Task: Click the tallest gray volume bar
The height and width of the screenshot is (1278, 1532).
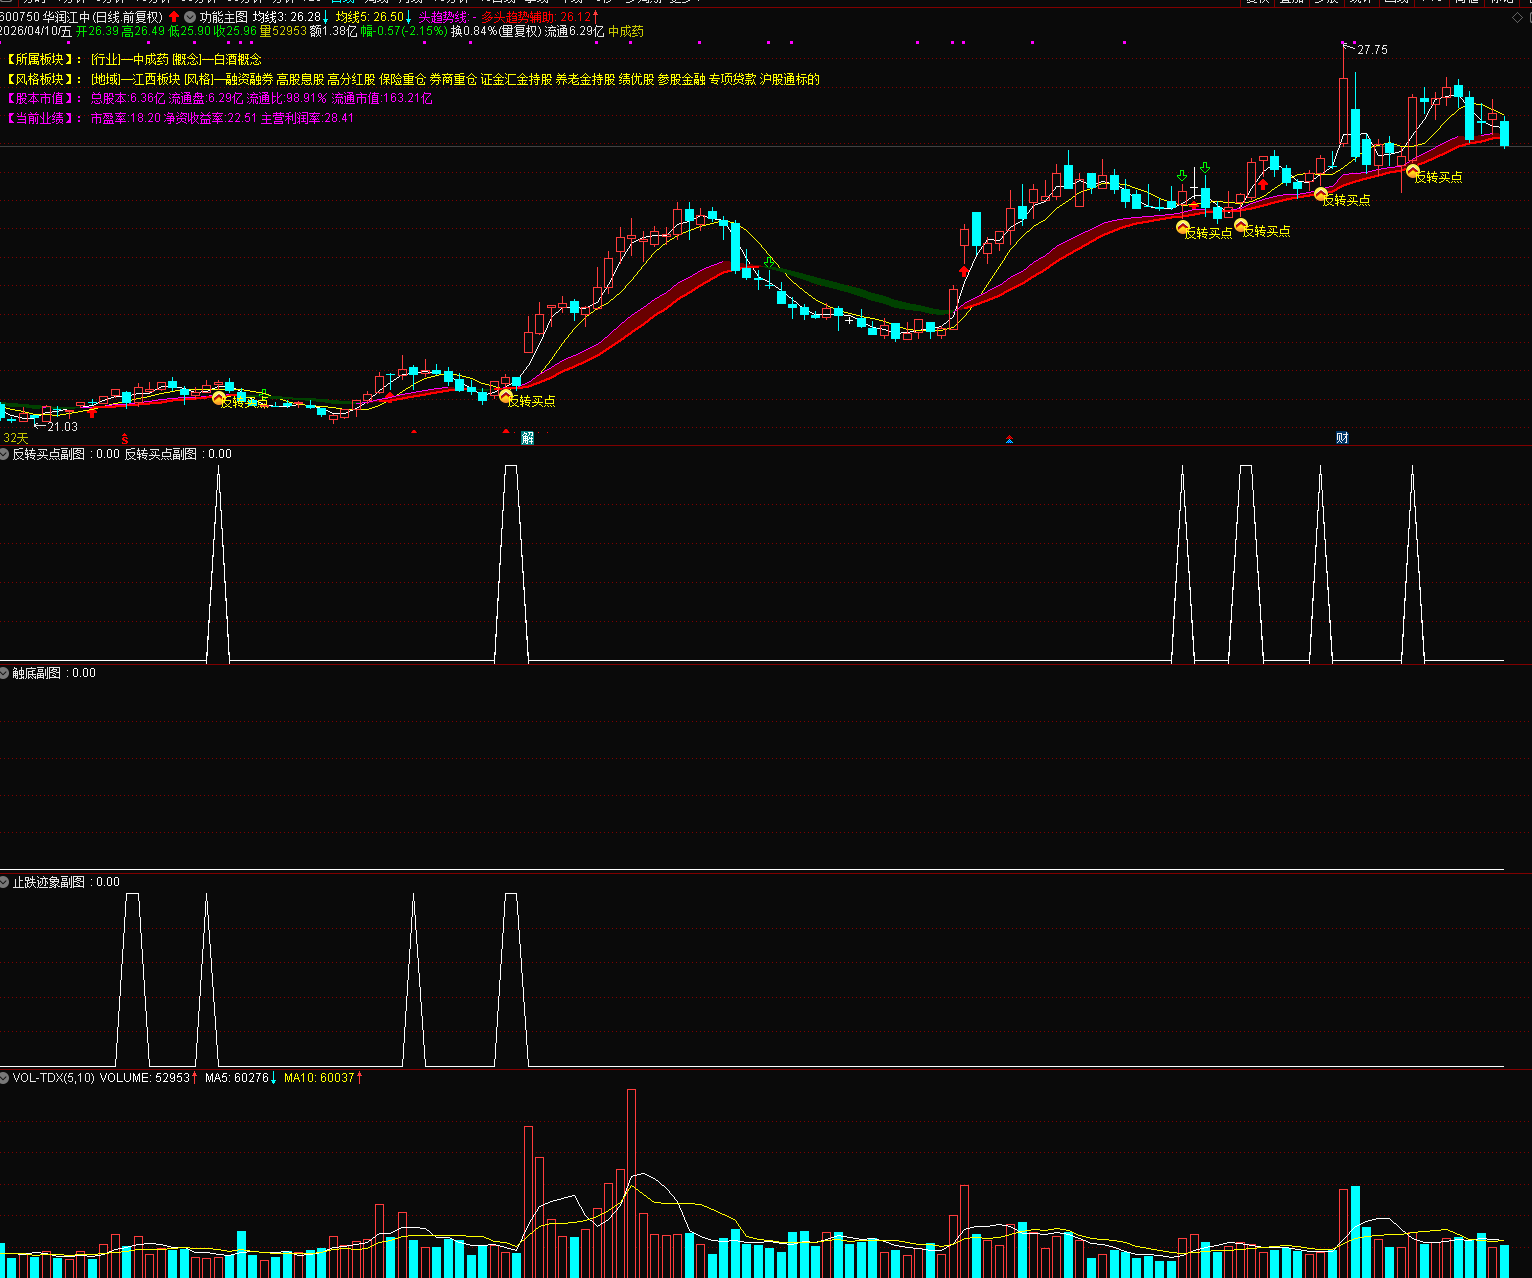Action: [631, 1183]
